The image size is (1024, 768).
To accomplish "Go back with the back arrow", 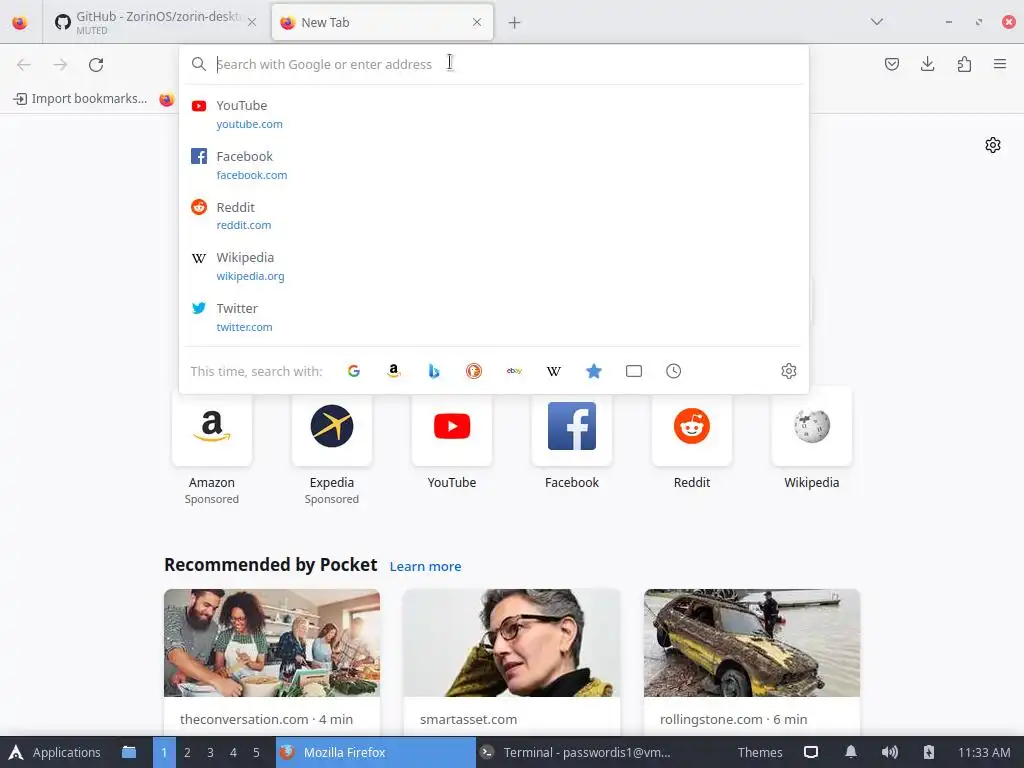I will 24,65.
